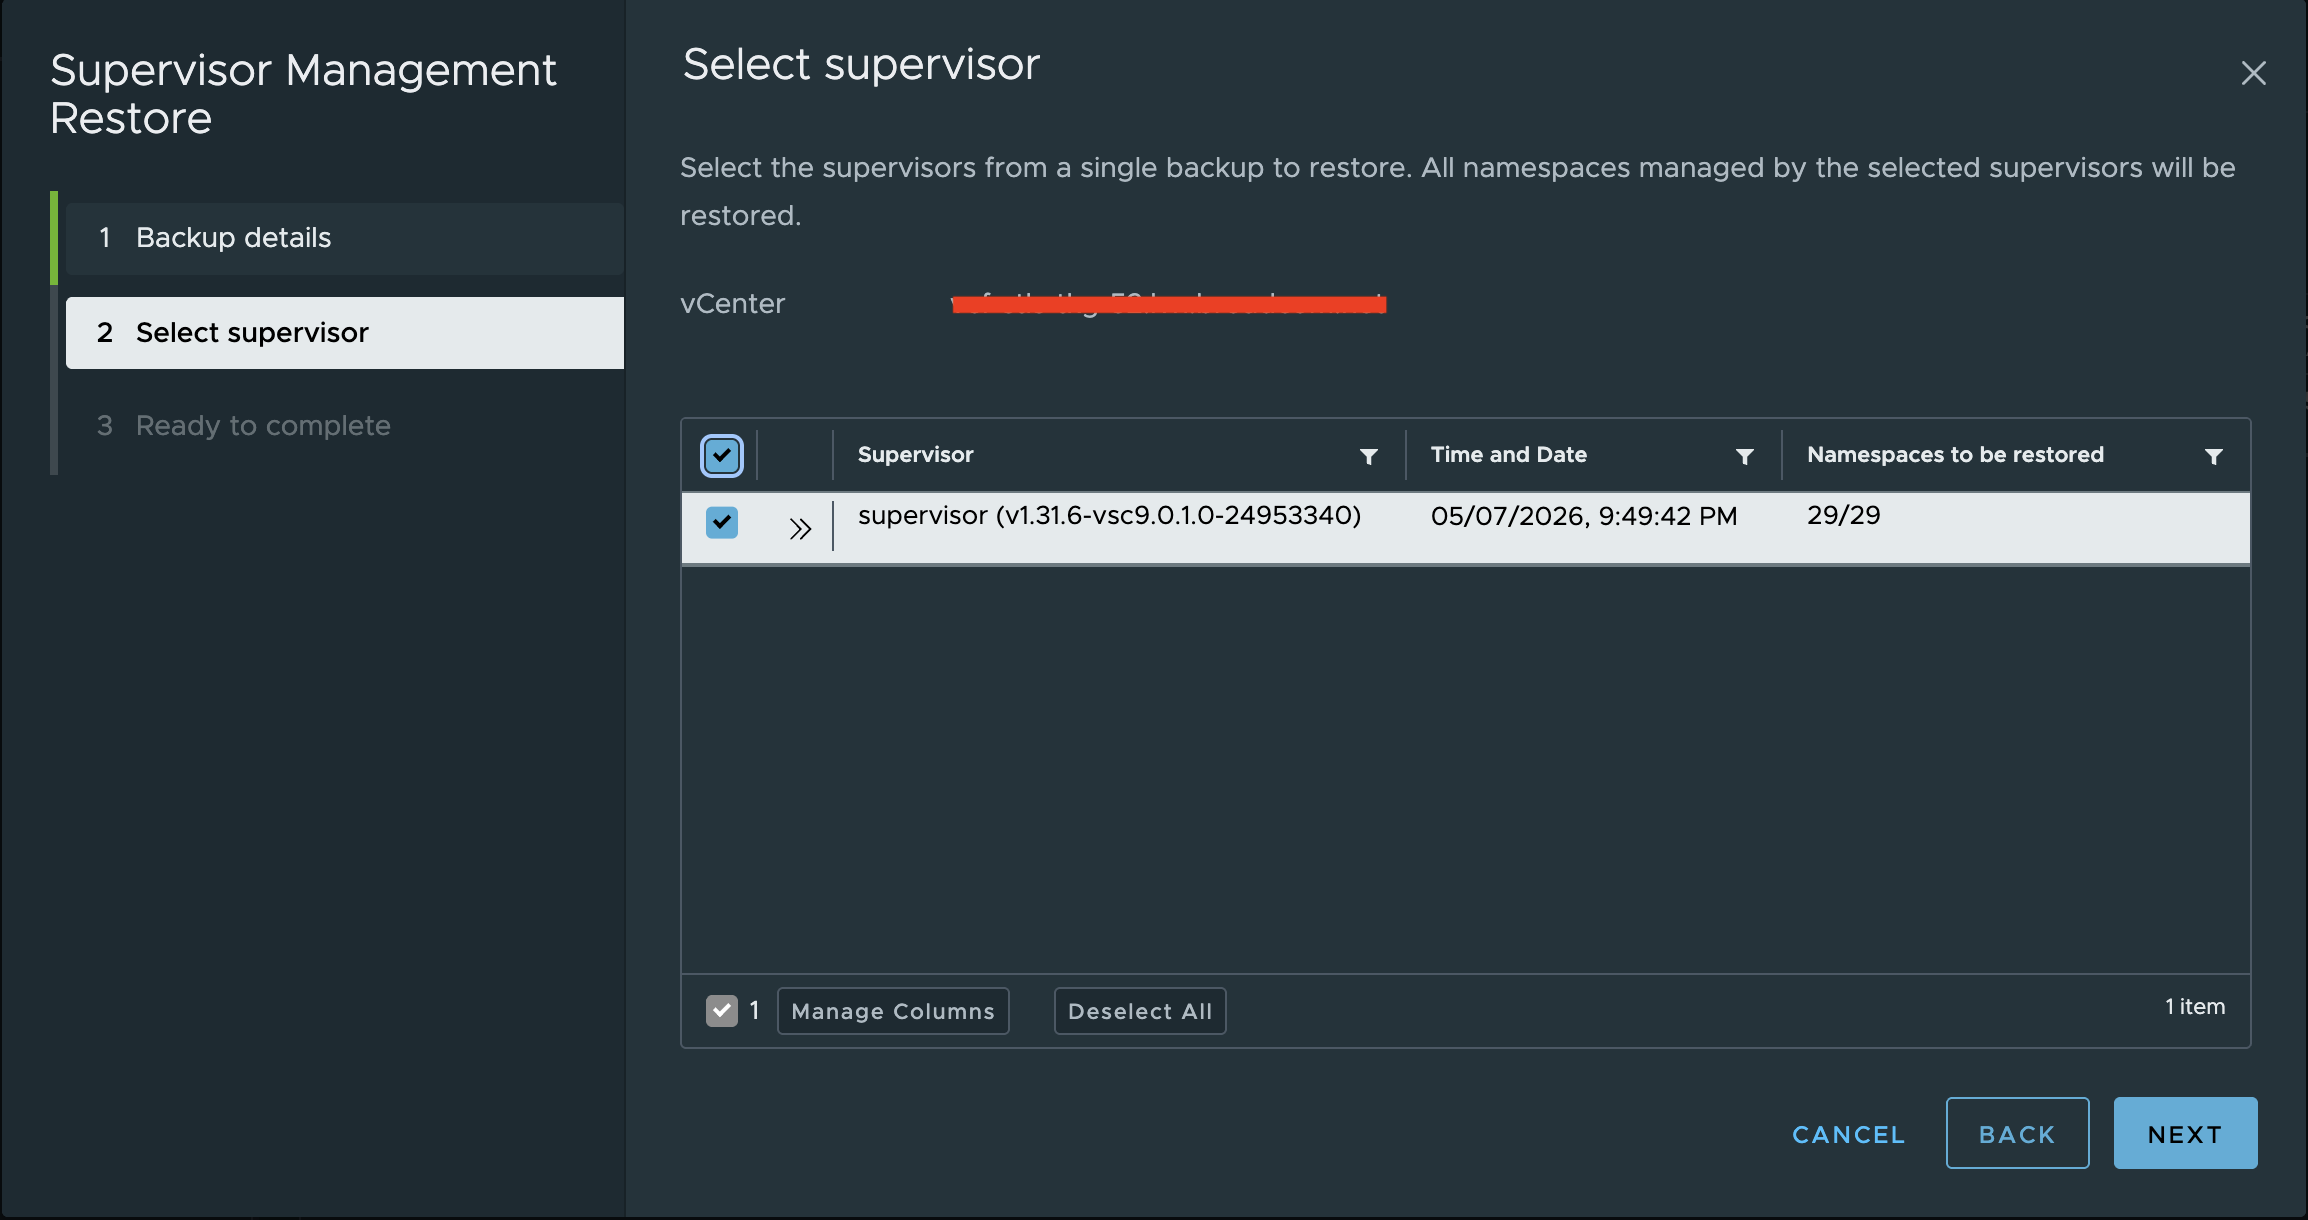Viewport: 2308px width, 1220px height.
Task: Sort by the Supervisor column header
Action: tap(915, 455)
